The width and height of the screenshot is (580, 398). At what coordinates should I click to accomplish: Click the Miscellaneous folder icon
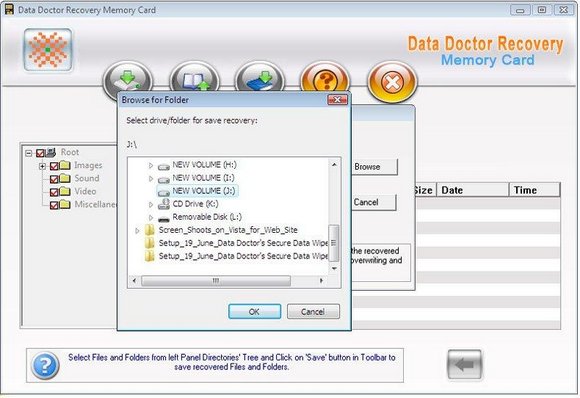click(x=65, y=204)
